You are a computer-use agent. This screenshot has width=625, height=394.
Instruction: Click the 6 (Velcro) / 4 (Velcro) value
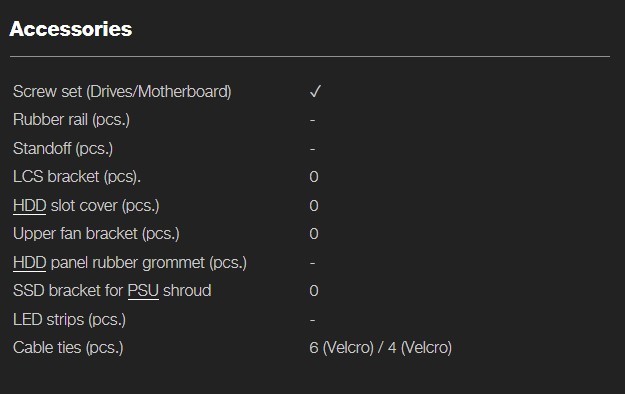point(381,348)
